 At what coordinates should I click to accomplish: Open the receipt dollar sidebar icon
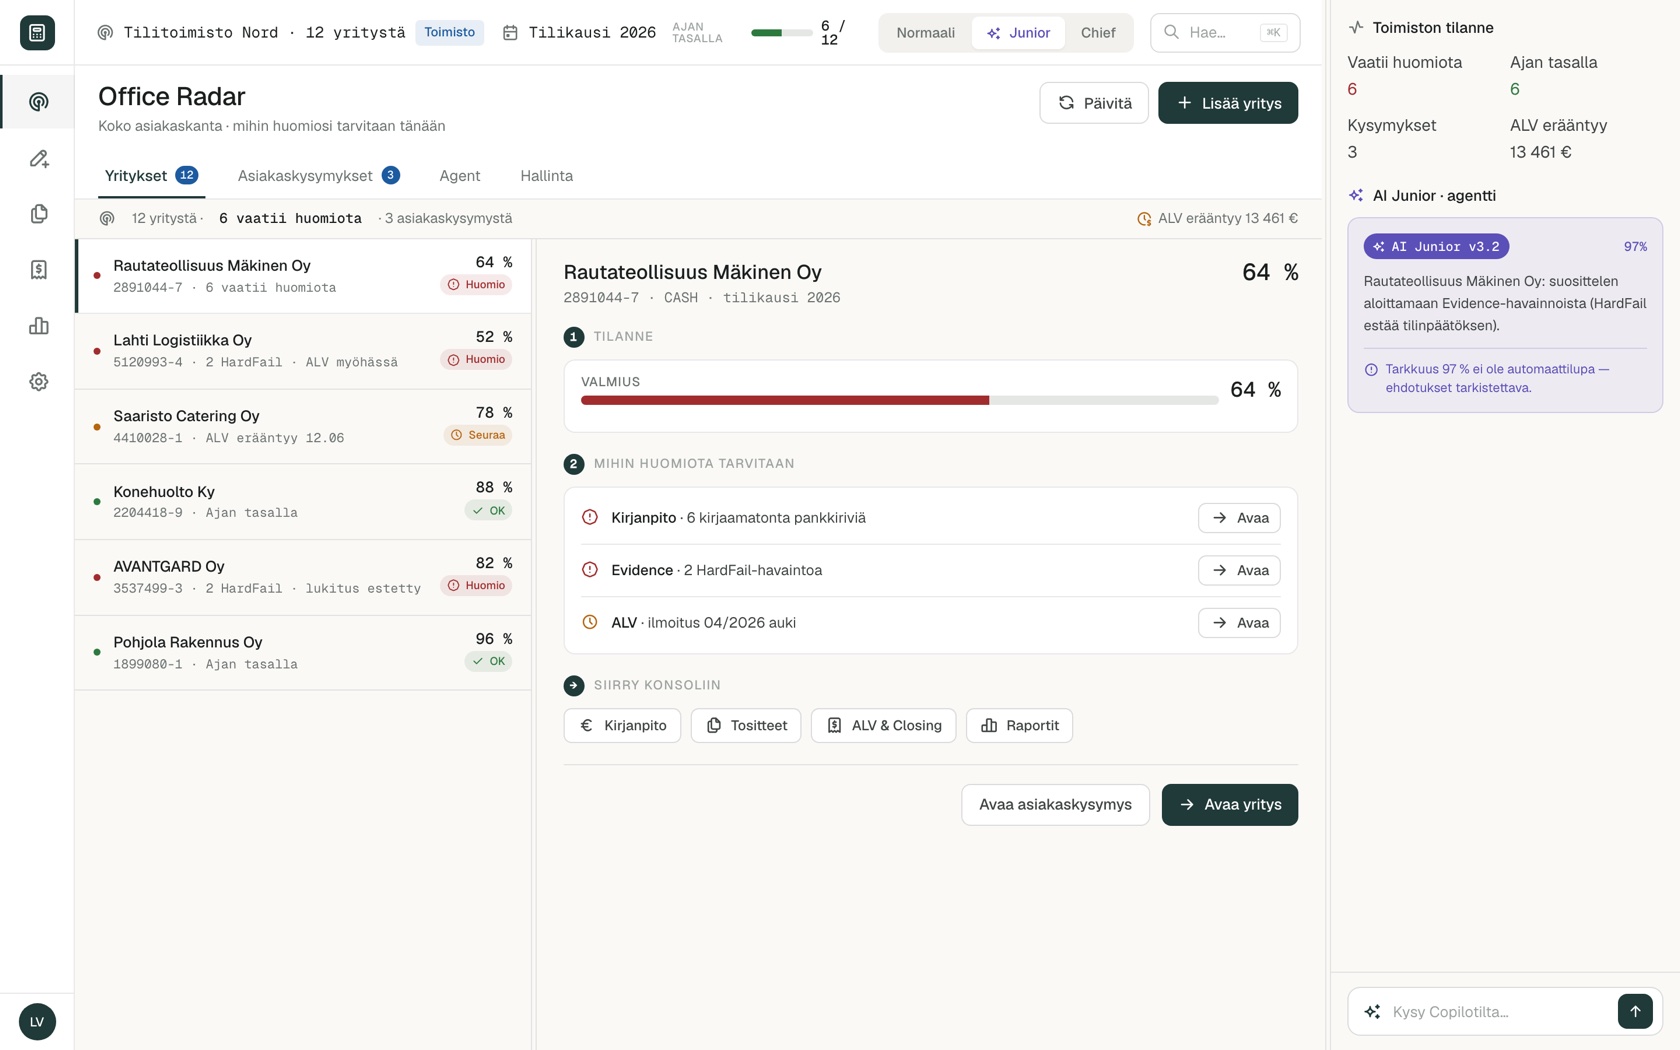(38, 270)
